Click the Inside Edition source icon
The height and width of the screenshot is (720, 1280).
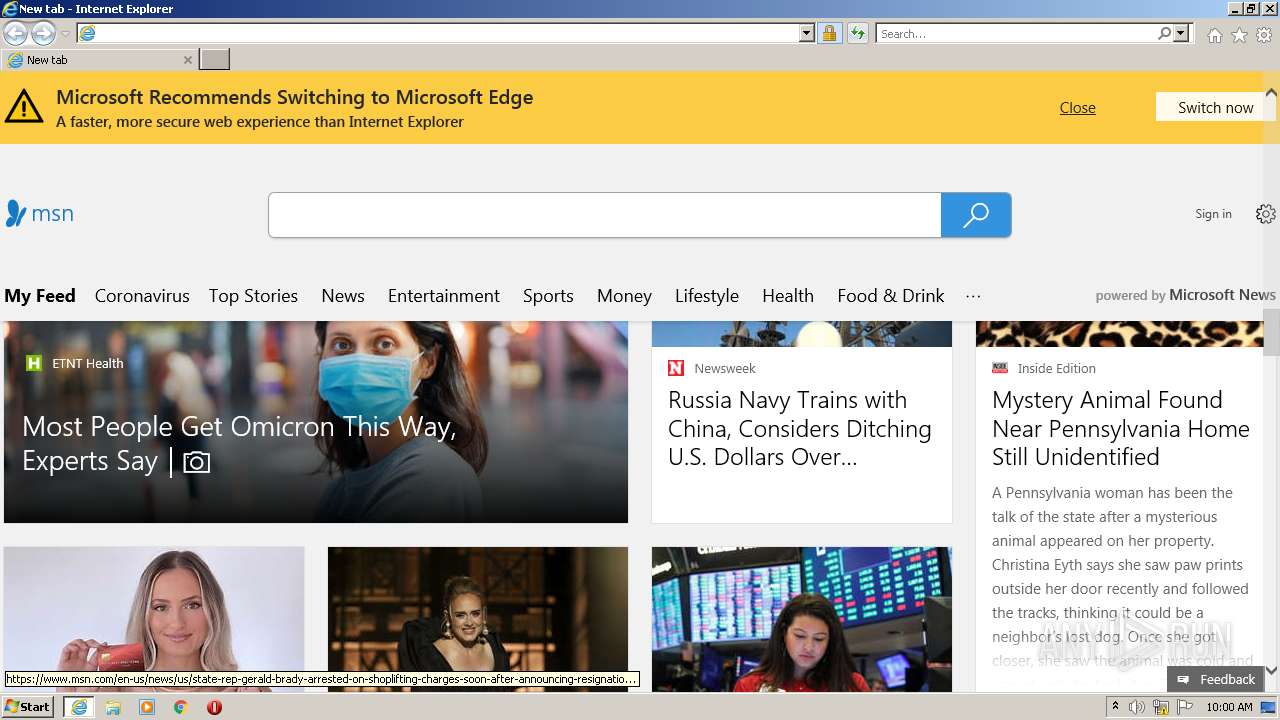(1000, 368)
